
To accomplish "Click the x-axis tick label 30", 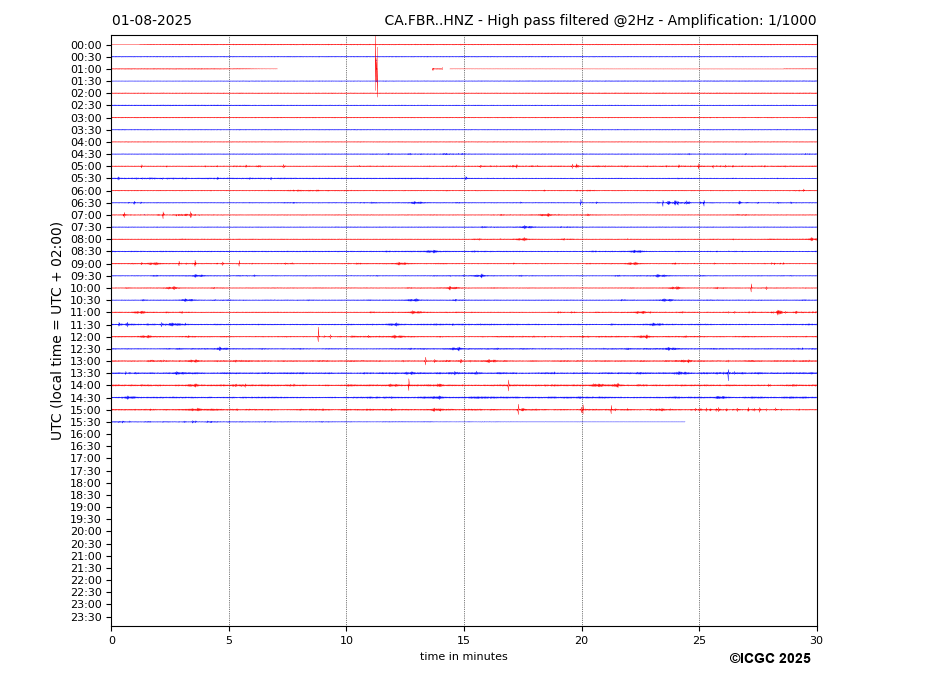I will (816, 640).
